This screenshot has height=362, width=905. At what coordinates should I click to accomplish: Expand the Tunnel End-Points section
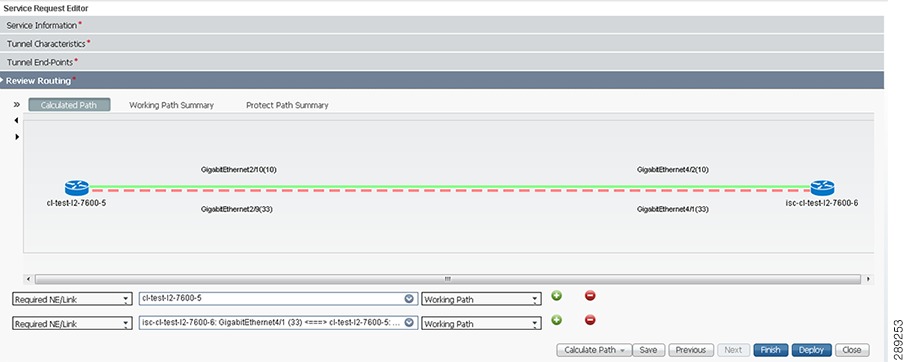(442, 62)
